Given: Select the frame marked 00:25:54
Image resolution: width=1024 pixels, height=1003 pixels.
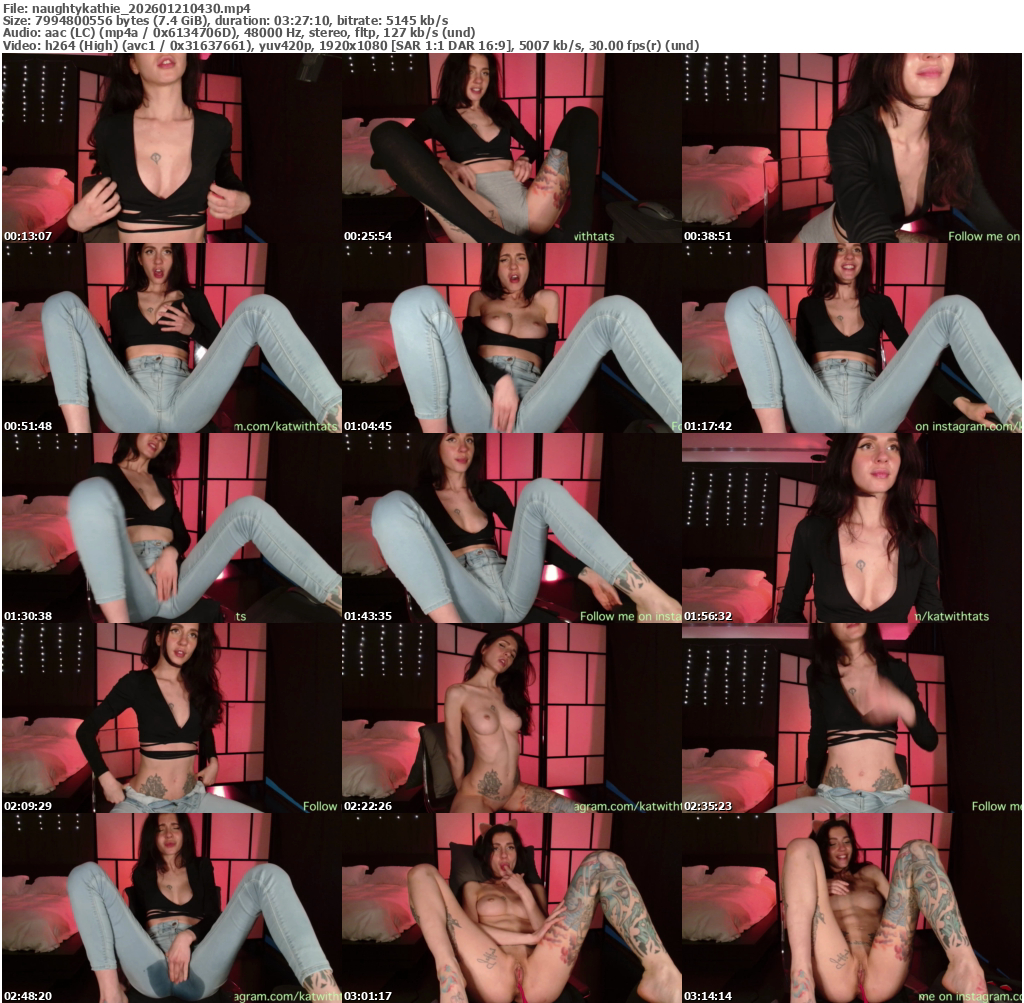Looking at the screenshot, I should click(511, 148).
